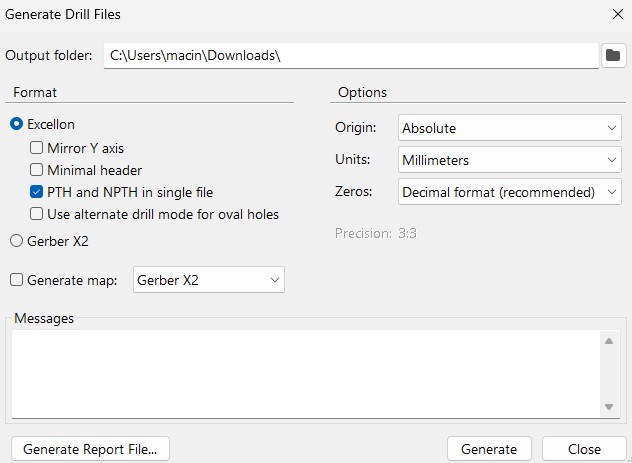Toggle the Generate map checkbox

[17, 281]
